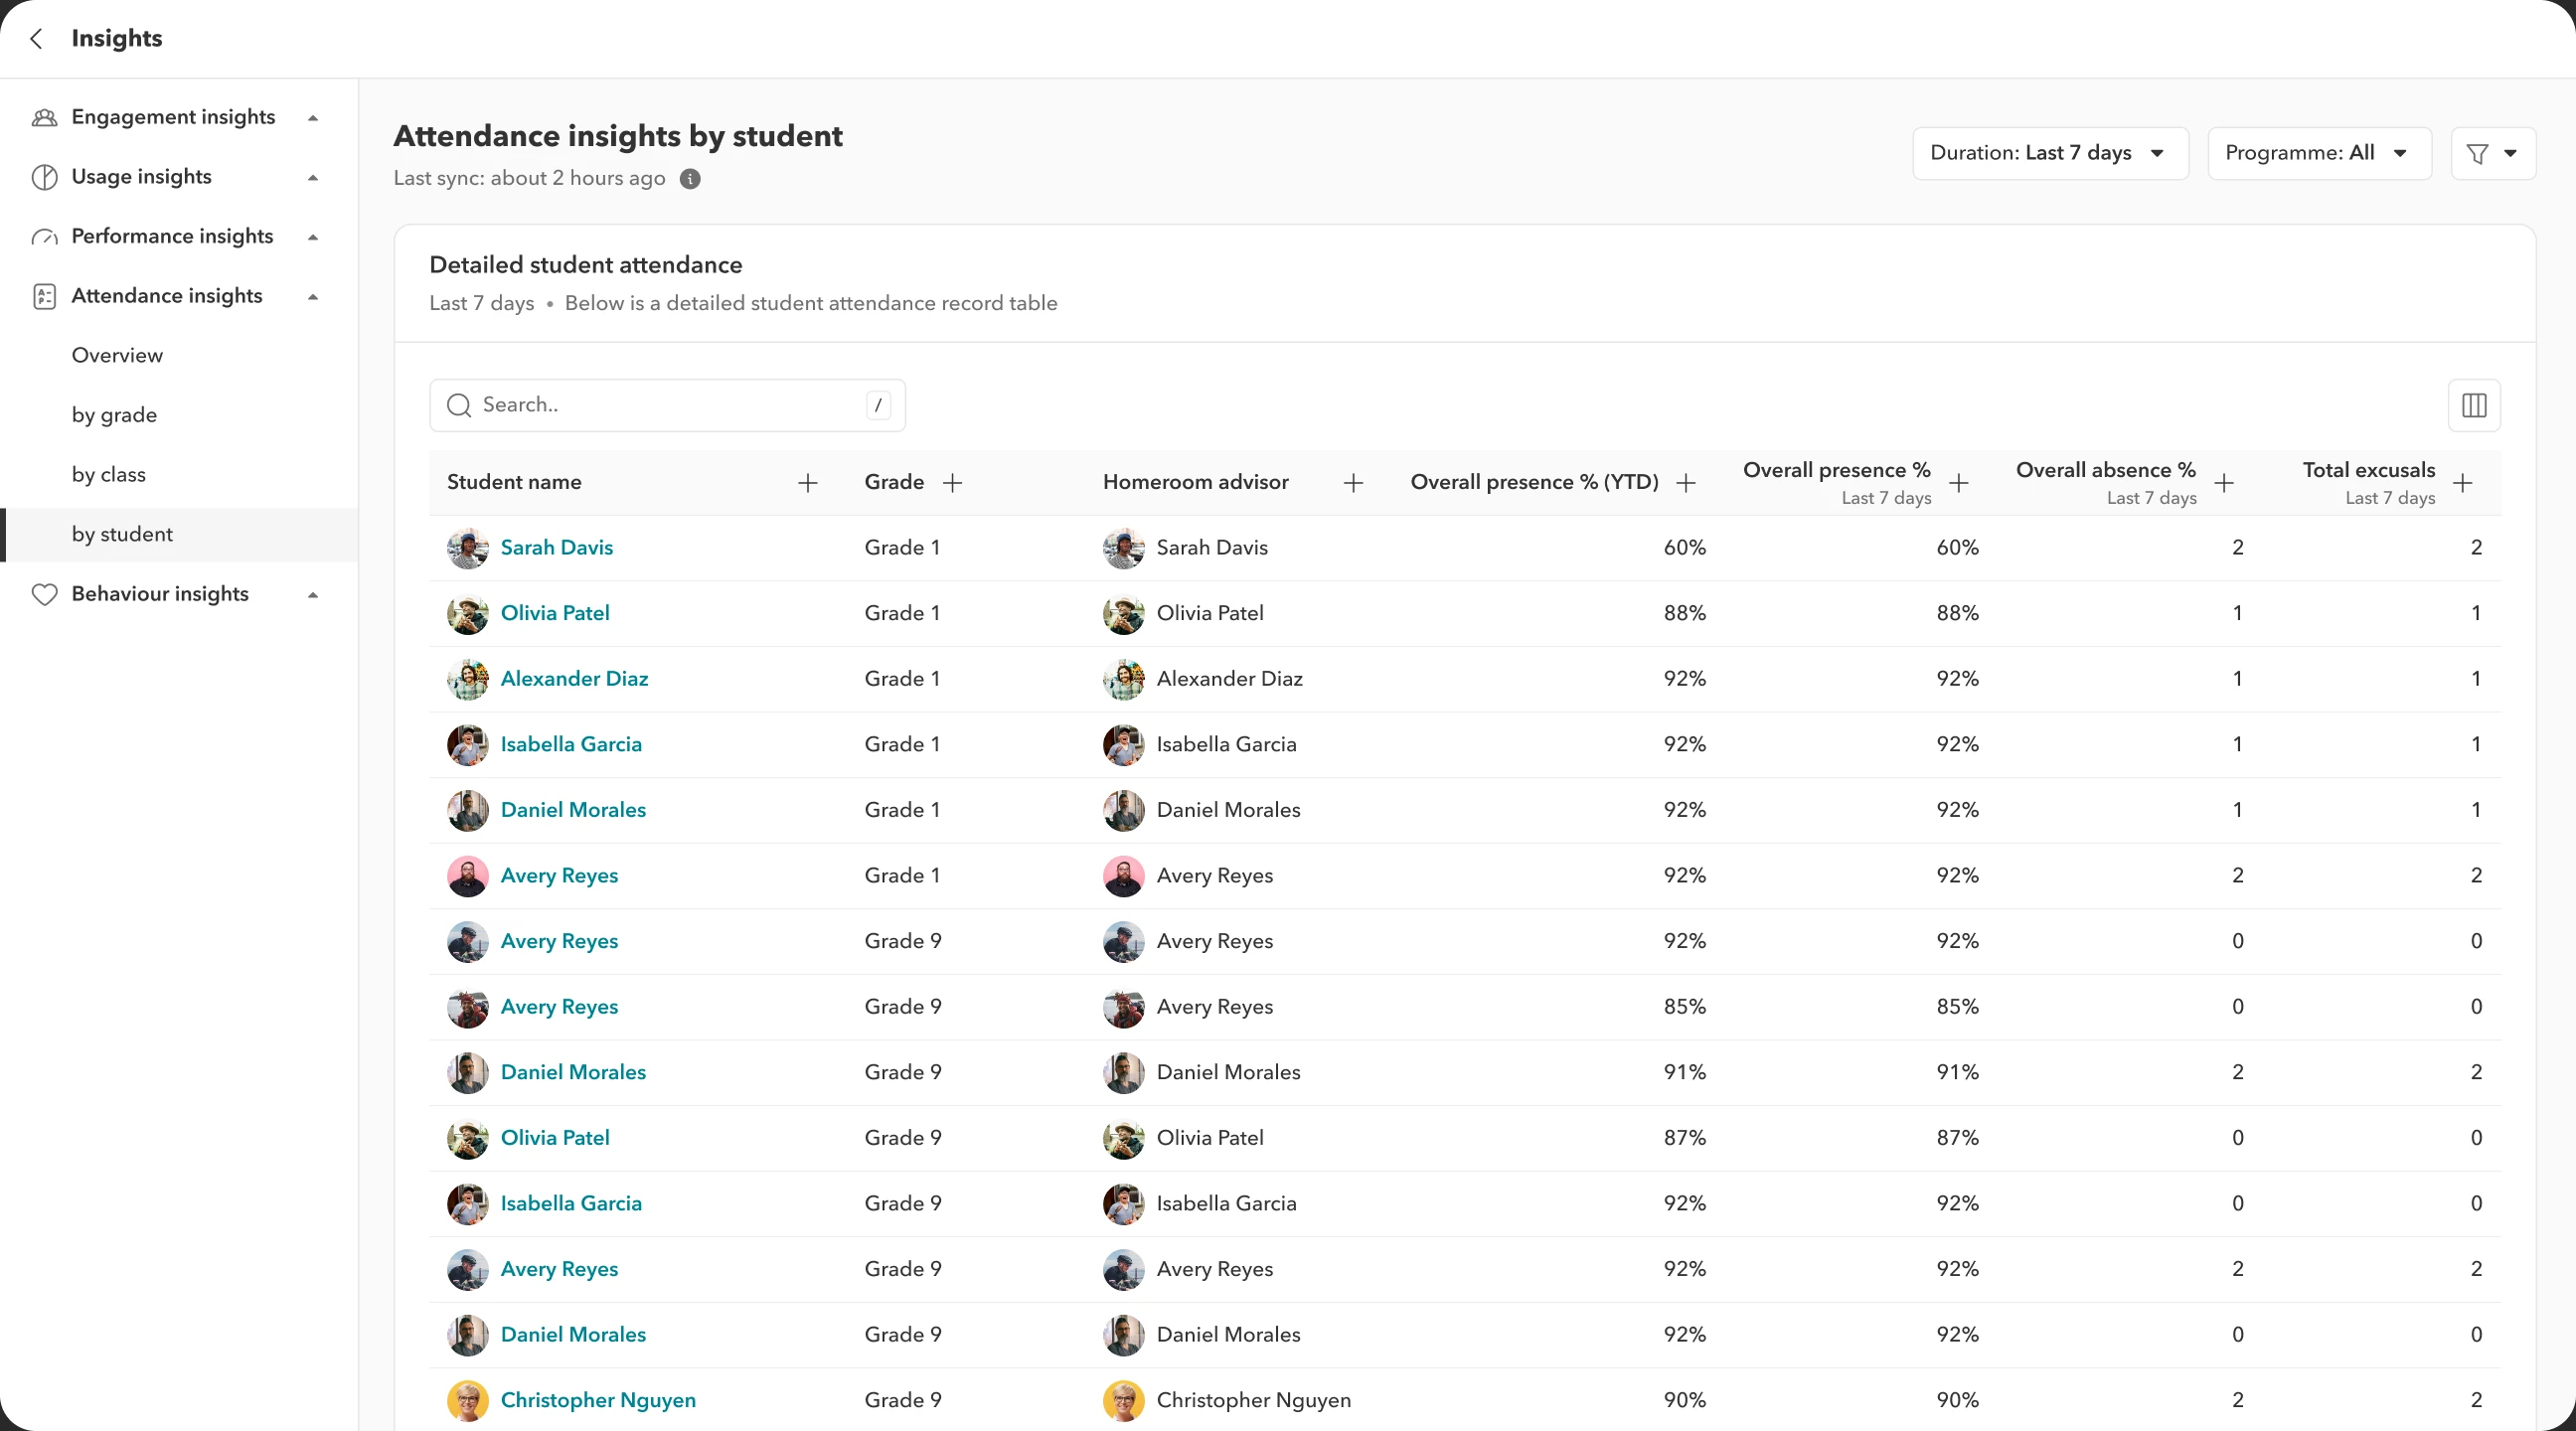This screenshot has width=2576, height=1431.
Task: Click the search magnifier icon
Action: point(459,405)
